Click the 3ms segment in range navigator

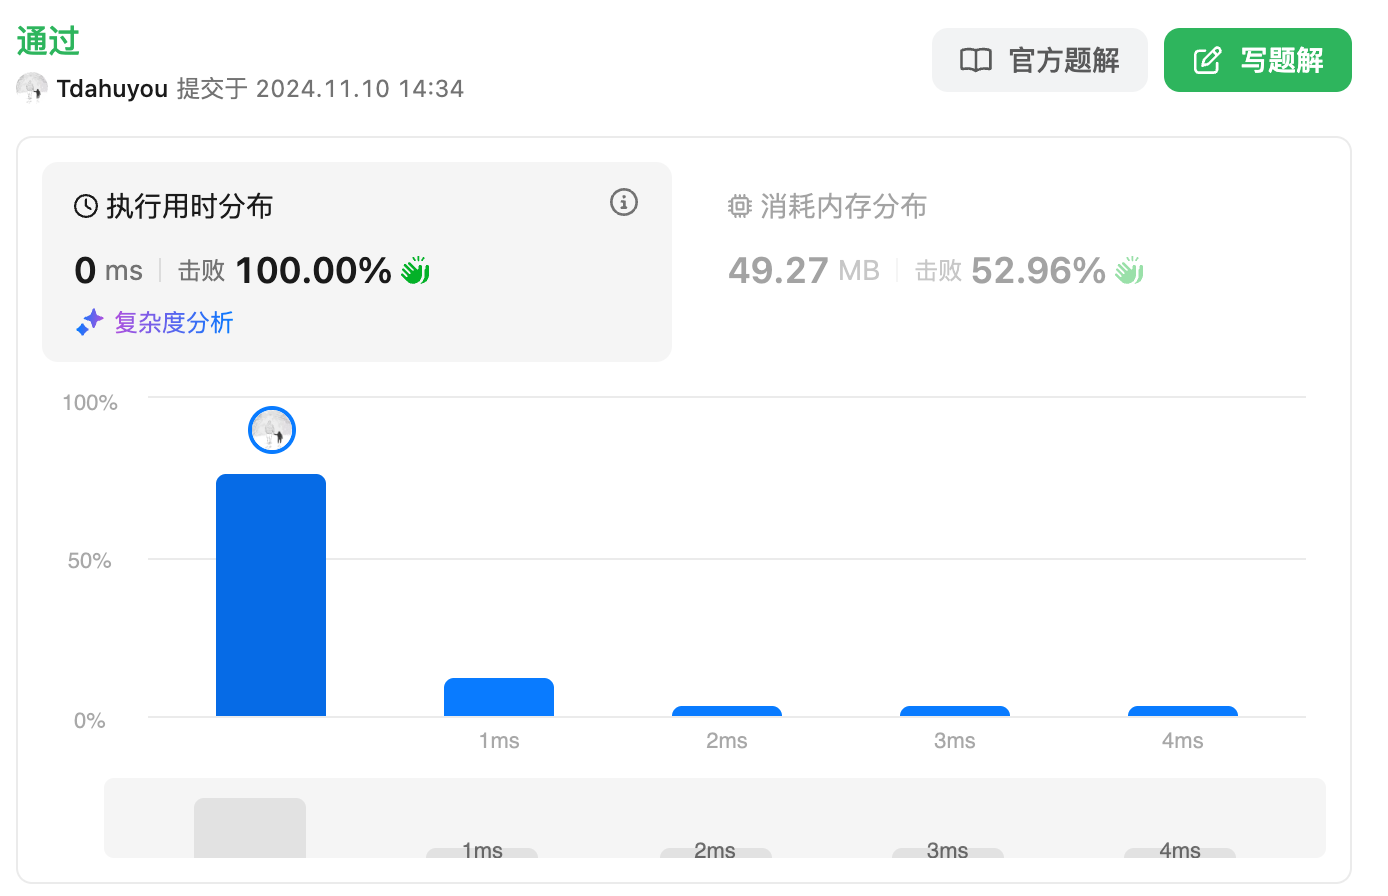click(x=948, y=852)
